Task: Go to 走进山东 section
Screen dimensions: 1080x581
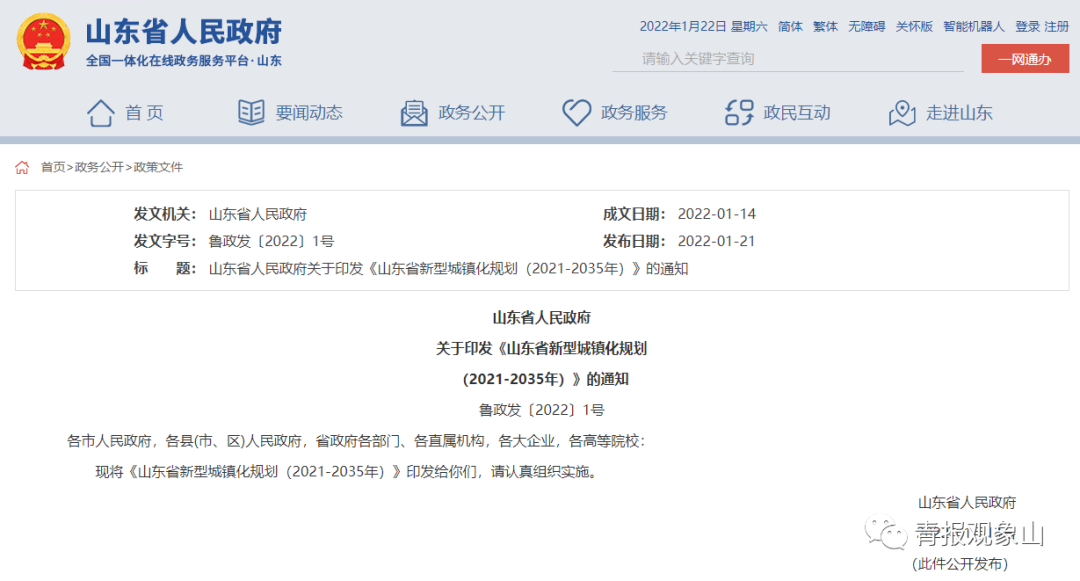Action: click(959, 113)
